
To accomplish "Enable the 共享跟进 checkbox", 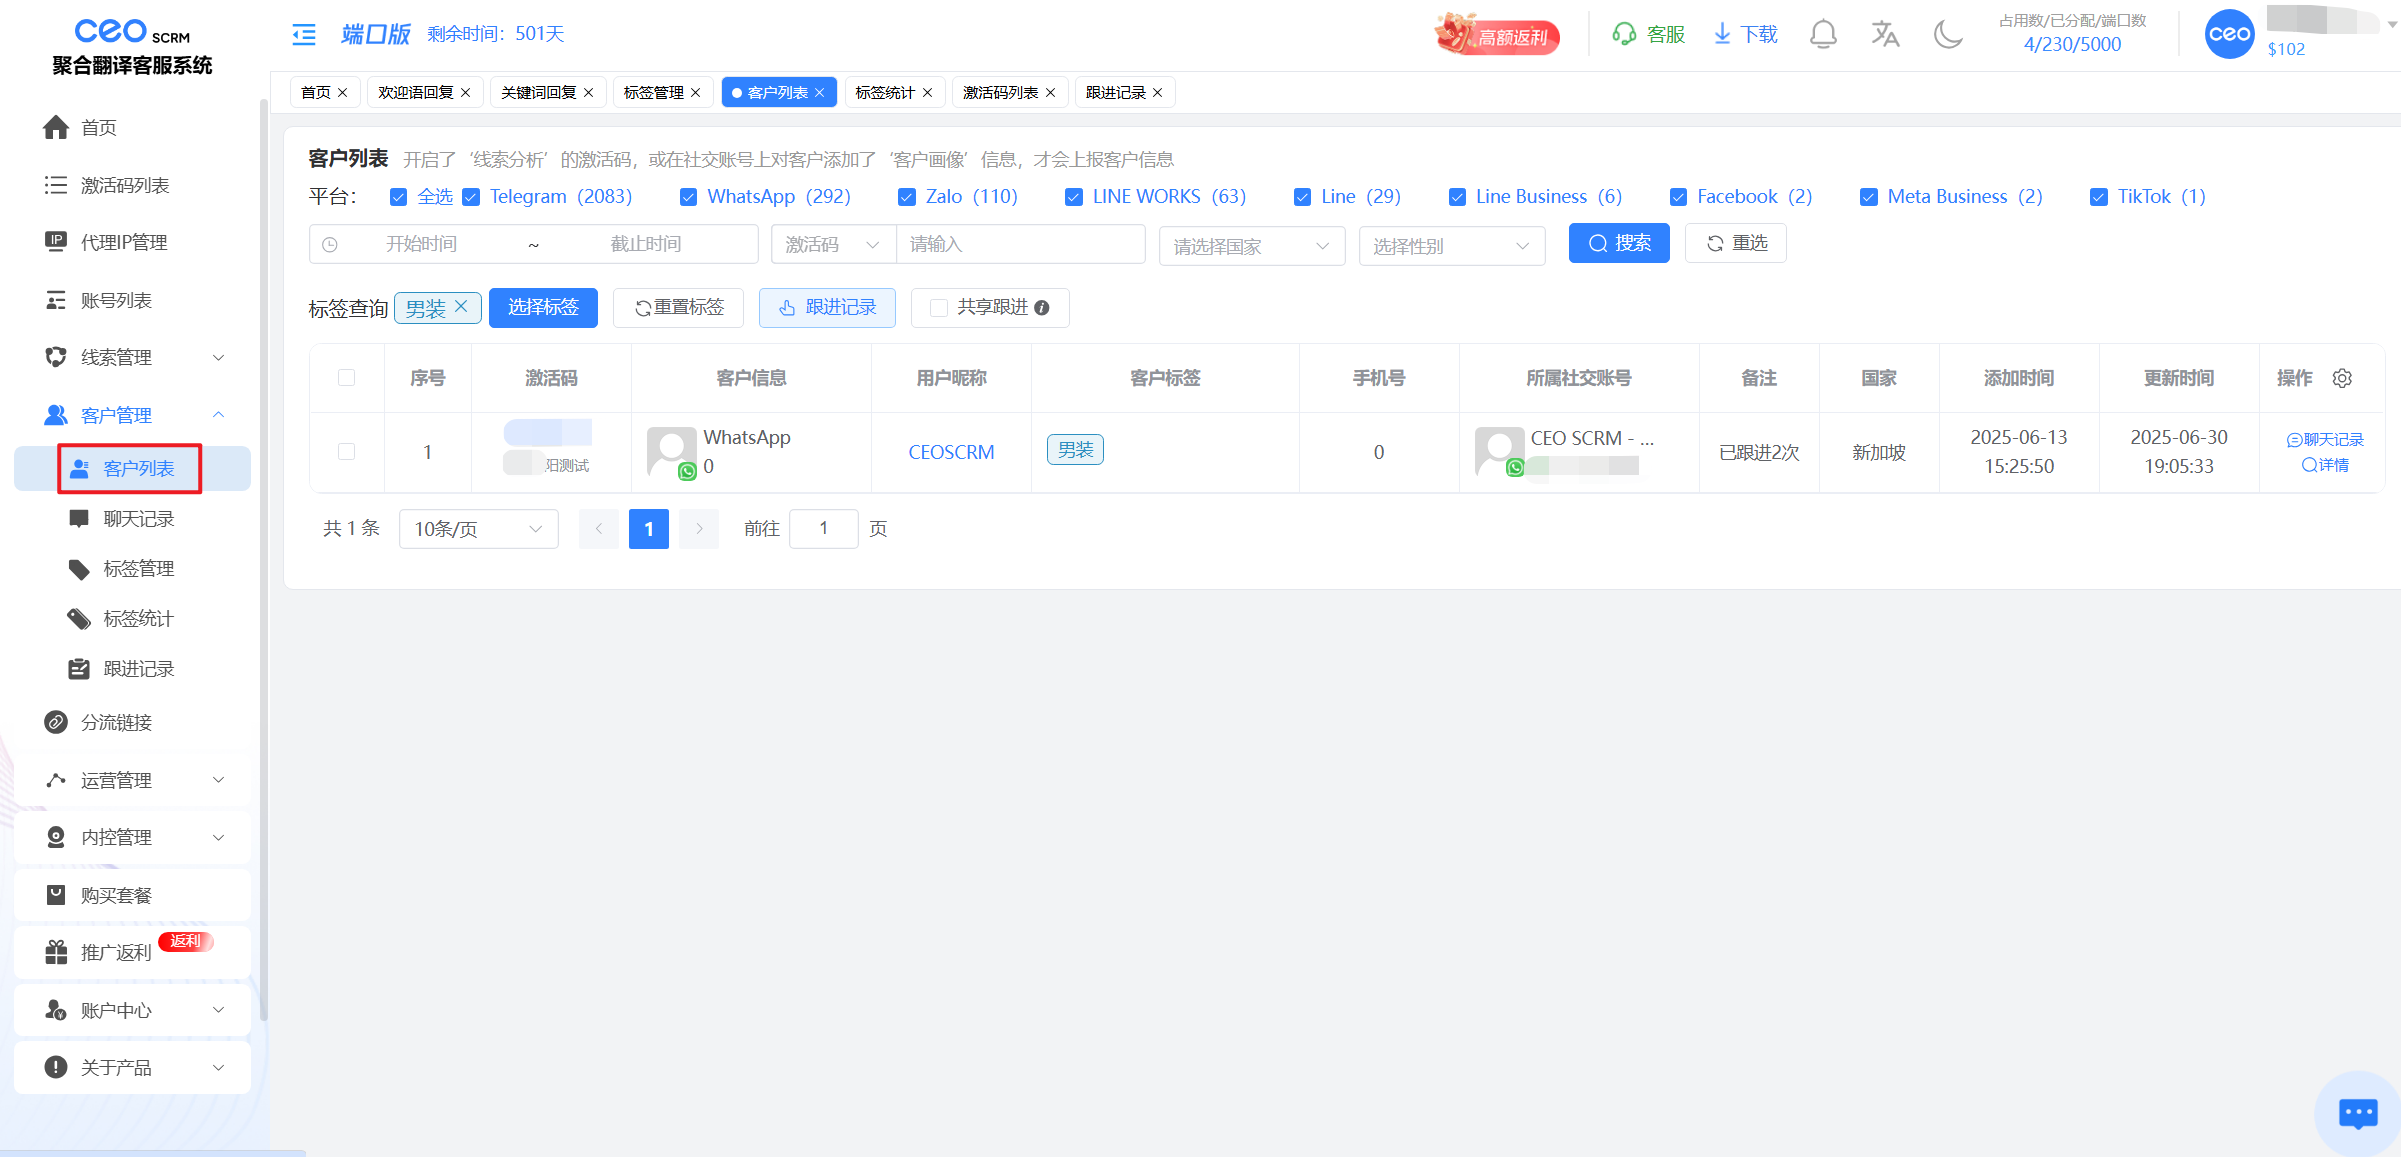I will pos(939,308).
